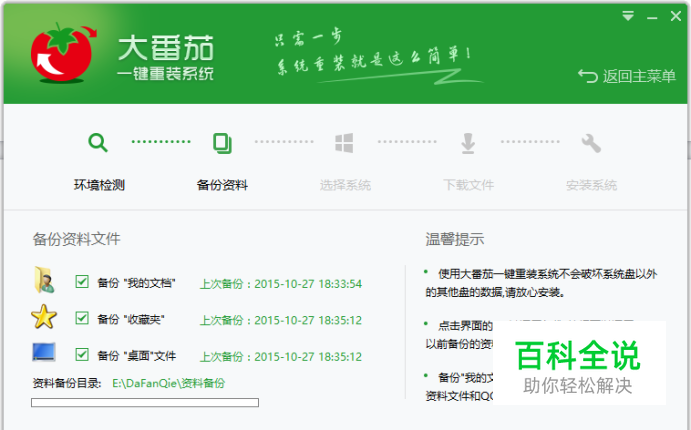Click the My Documents folder icon
This screenshot has width=691, height=430.
point(44,280)
